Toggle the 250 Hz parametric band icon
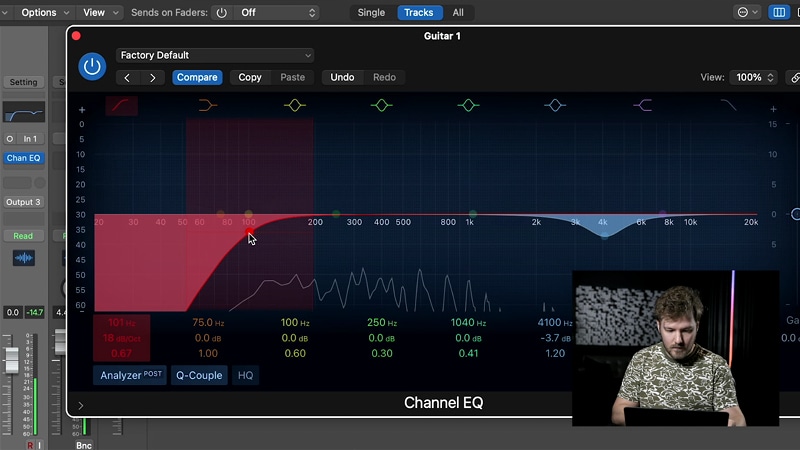Image resolution: width=800 pixels, height=450 pixels. (381, 106)
